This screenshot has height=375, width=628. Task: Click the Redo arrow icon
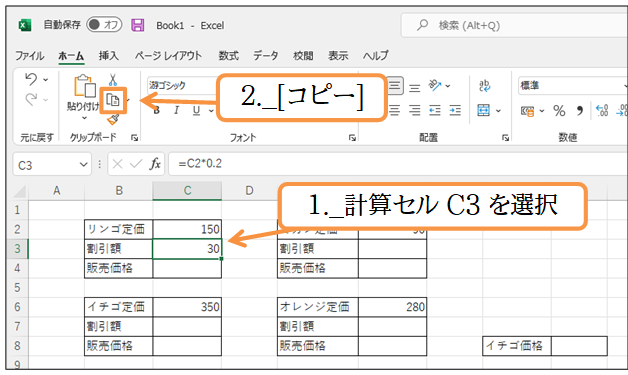tap(31, 99)
